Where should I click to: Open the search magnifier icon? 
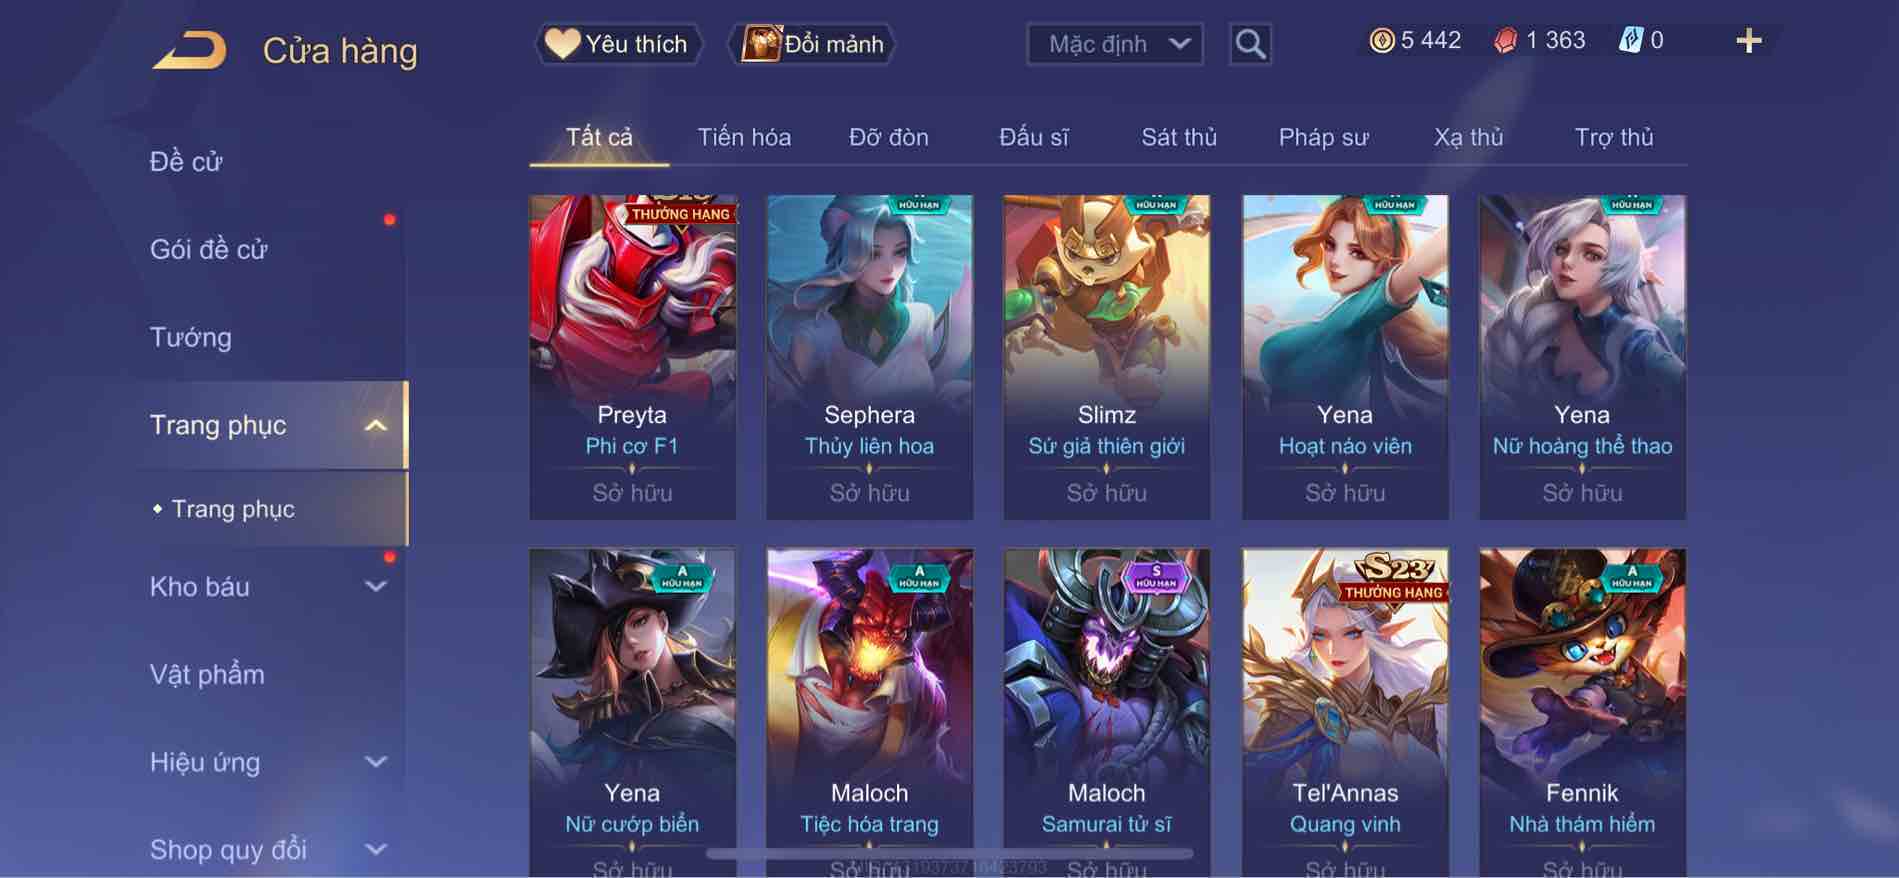(1250, 44)
